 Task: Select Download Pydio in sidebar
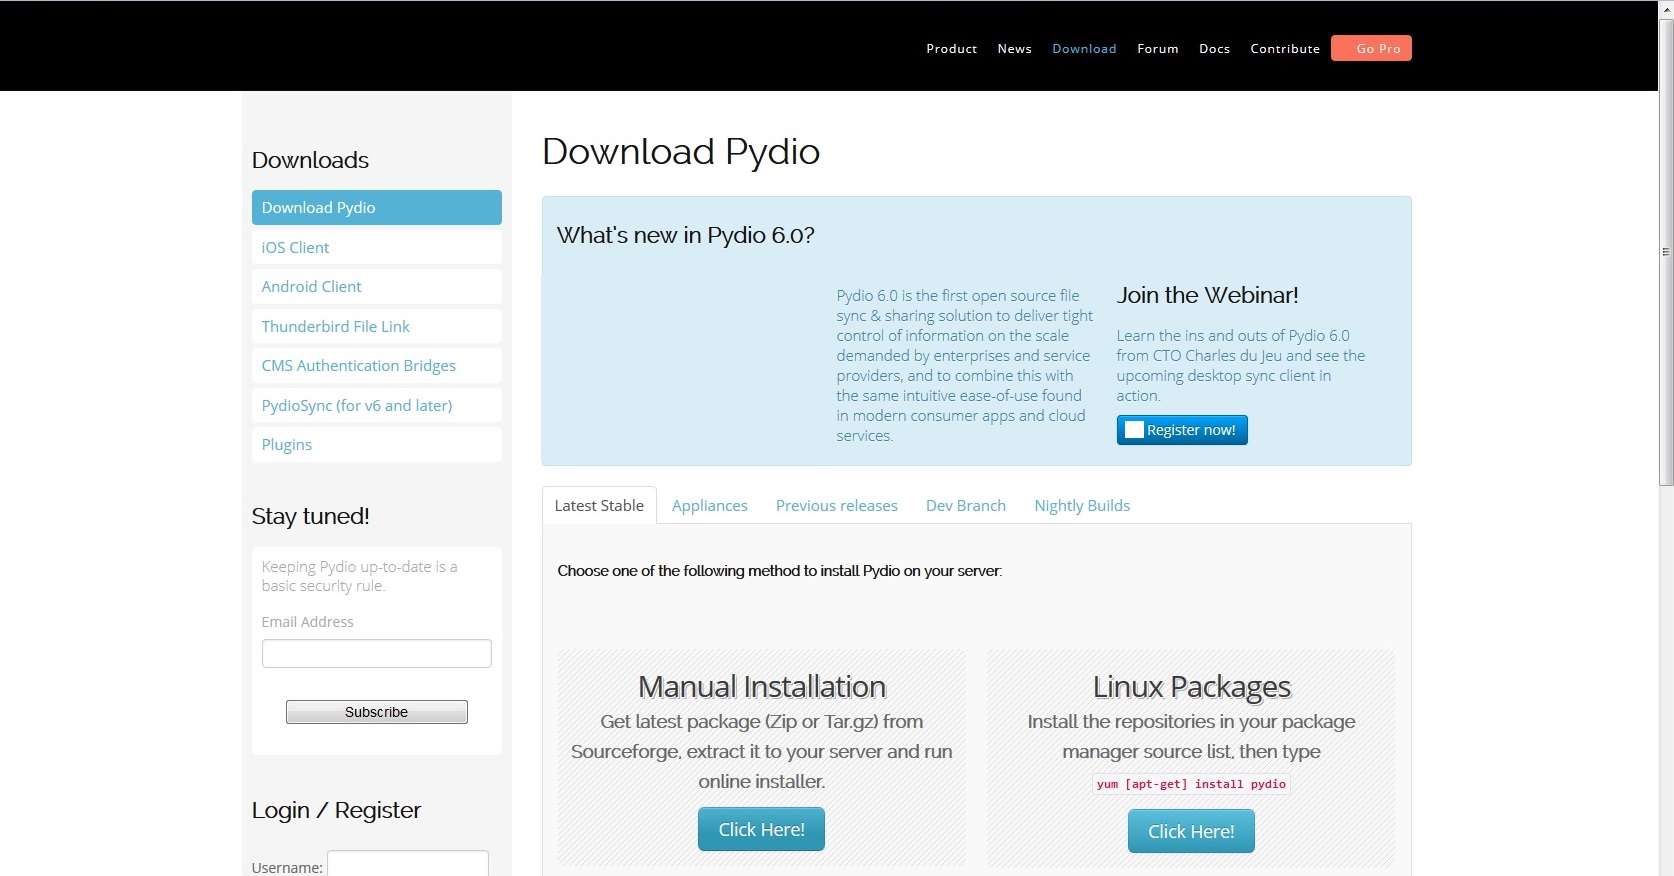376,207
